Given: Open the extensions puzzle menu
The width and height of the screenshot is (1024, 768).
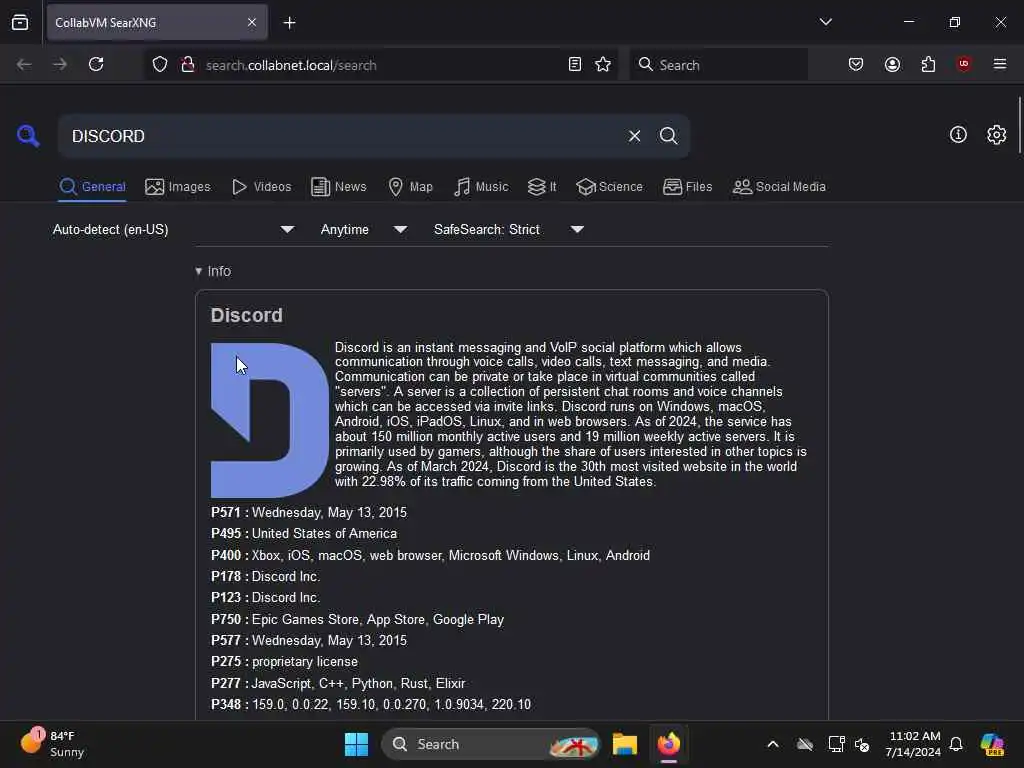Looking at the screenshot, I should click(x=928, y=64).
